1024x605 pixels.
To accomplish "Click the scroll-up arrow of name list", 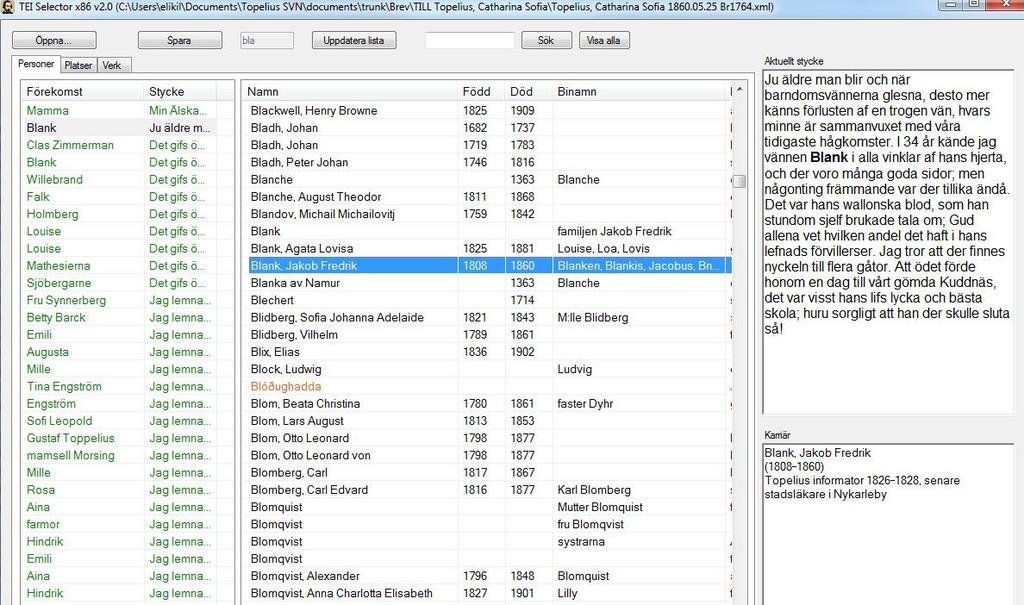I will pyautogui.click(x=739, y=90).
